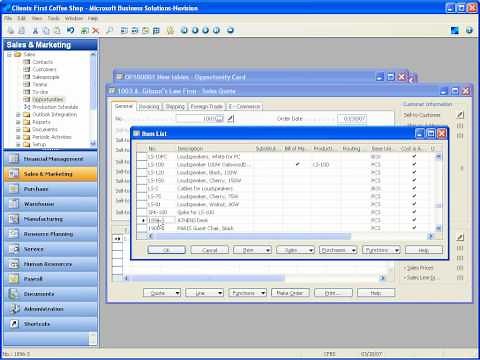This screenshot has height=360, width=480.
Task: Open the Service module in navigation pane
Action: 50,249
